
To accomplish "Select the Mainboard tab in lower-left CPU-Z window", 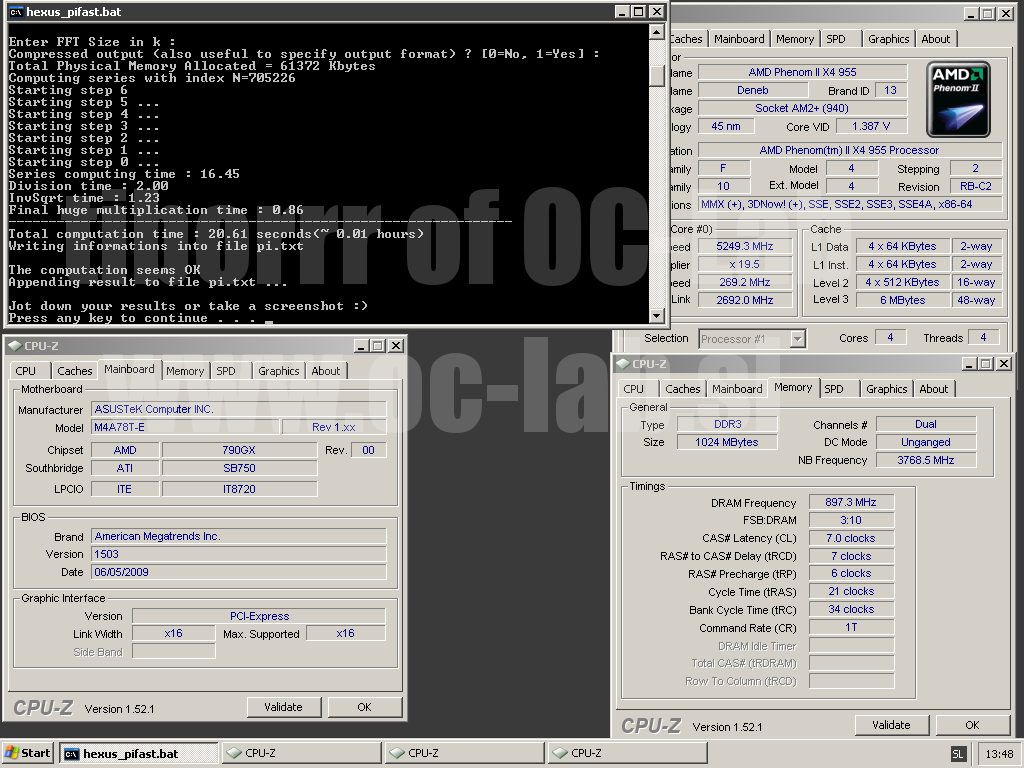I will coord(129,370).
